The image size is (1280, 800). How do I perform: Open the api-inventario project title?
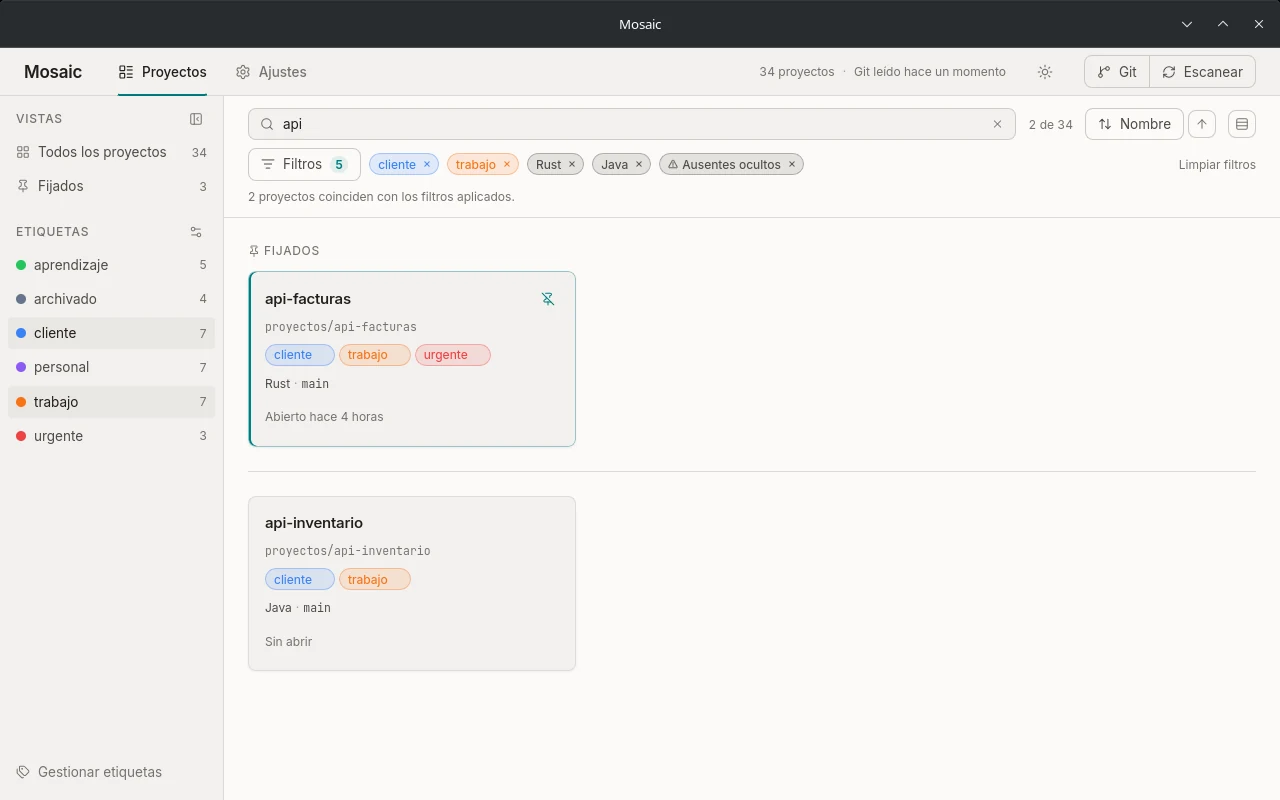click(314, 523)
